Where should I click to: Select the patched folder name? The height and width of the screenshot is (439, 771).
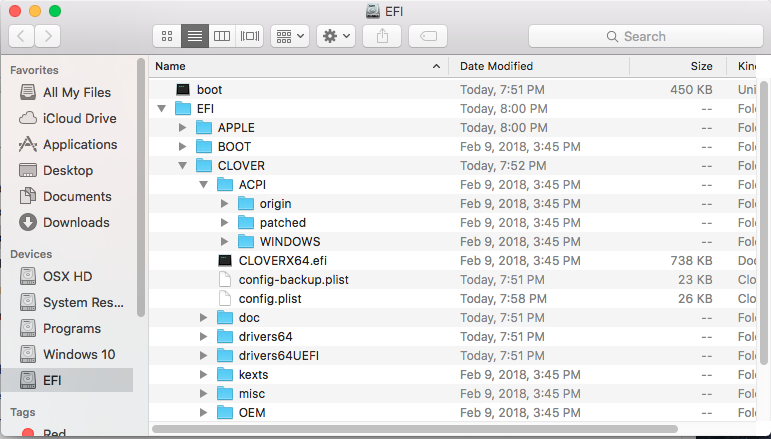click(x=283, y=223)
